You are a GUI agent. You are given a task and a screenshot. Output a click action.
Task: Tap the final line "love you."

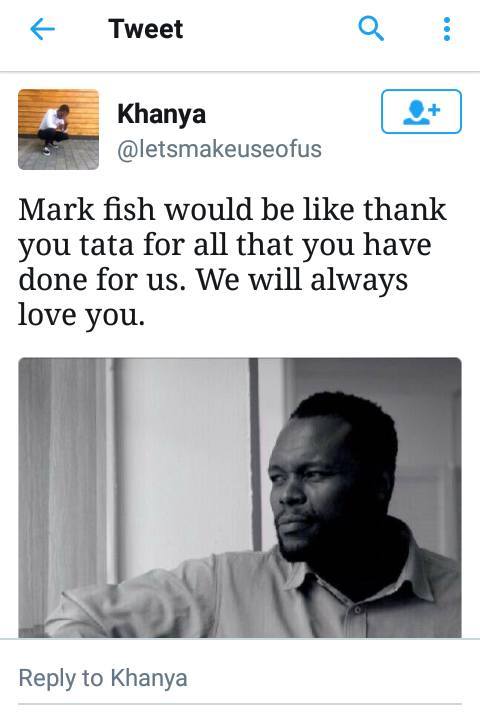click(x=82, y=315)
